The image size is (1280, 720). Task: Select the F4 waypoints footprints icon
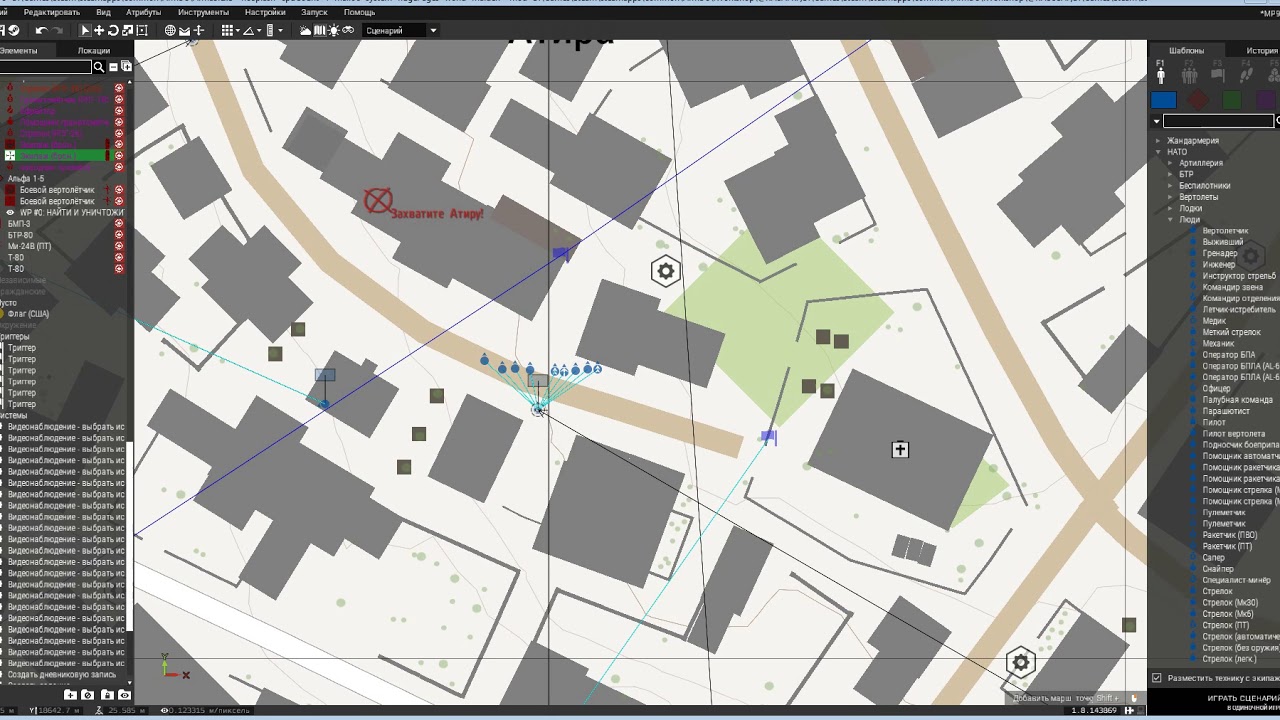click(1246, 72)
